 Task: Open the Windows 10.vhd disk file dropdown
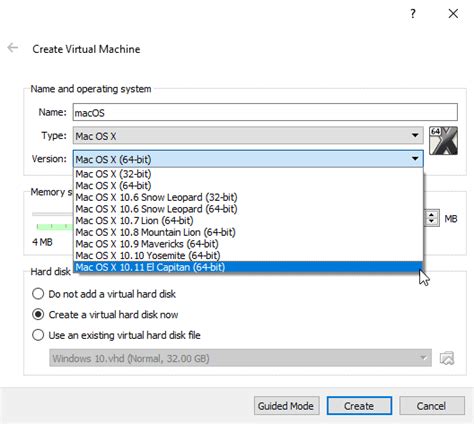[x=240, y=358]
